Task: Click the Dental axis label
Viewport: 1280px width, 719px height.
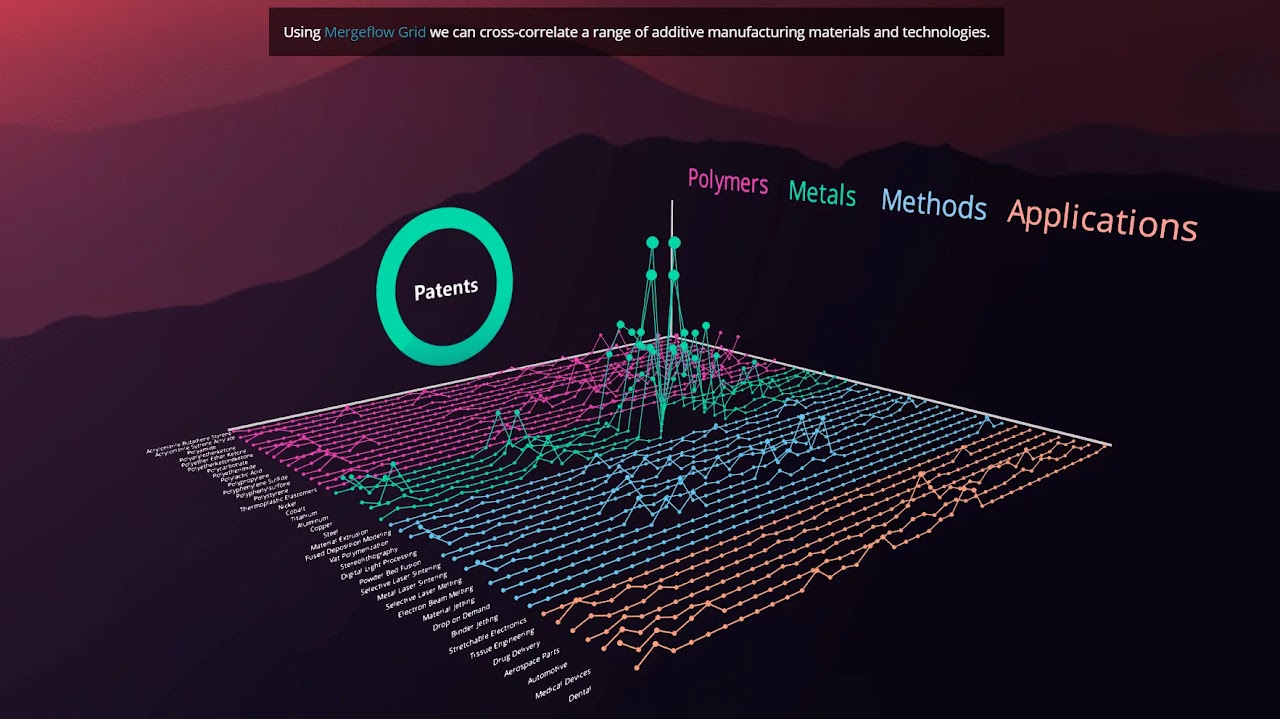Action: (x=580, y=694)
